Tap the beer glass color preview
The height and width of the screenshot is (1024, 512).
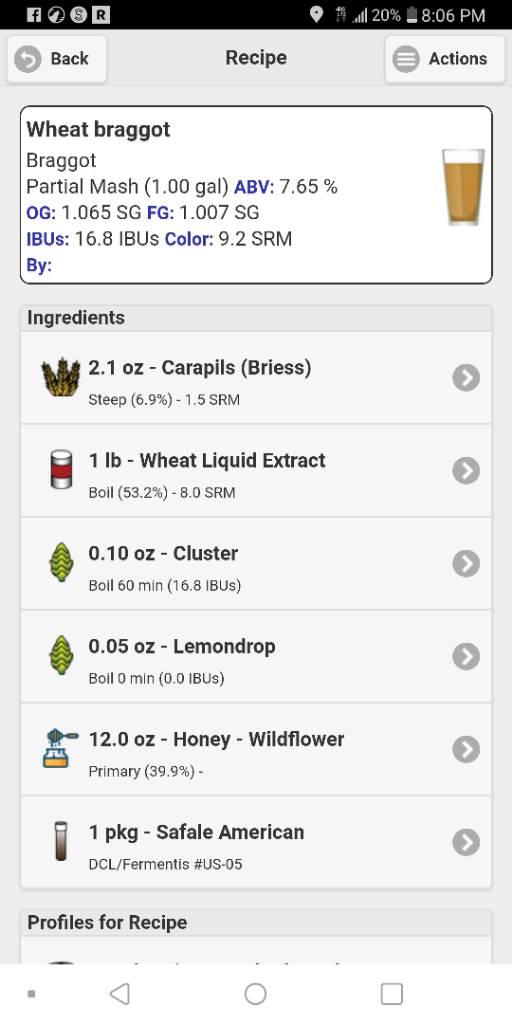point(463,187)
